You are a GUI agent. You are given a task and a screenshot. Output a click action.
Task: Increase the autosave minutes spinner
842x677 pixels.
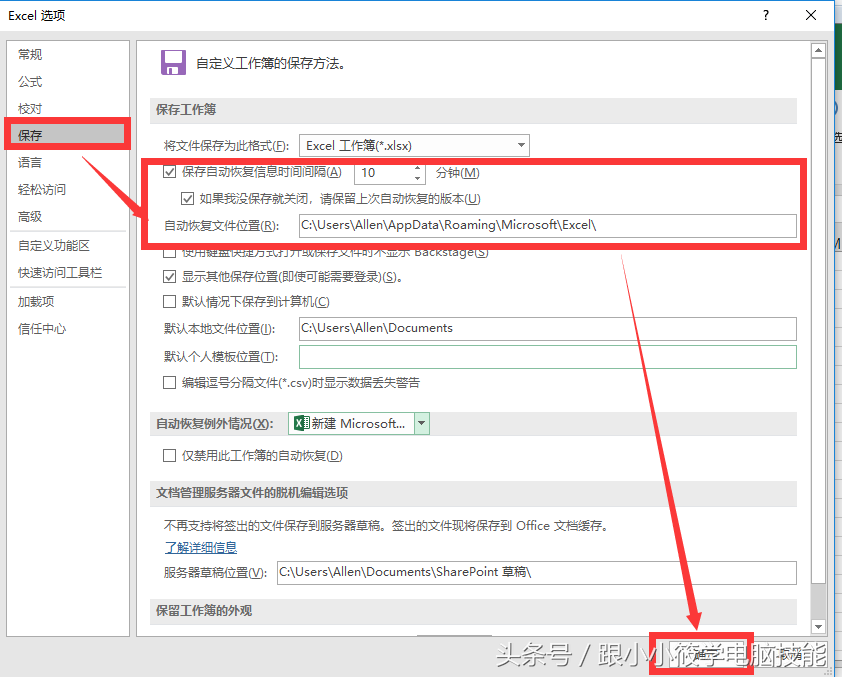point(418,168)
